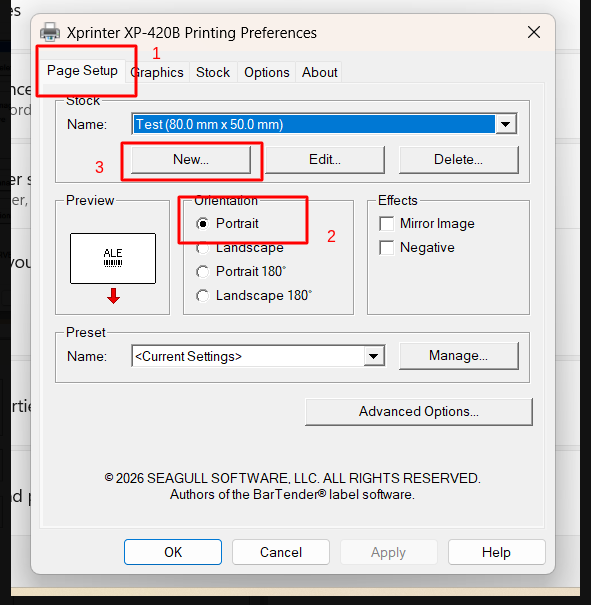Click the label preview thumbnail
Image resolution: width=591 pixels, height=605 pixels.
(113, 259)
